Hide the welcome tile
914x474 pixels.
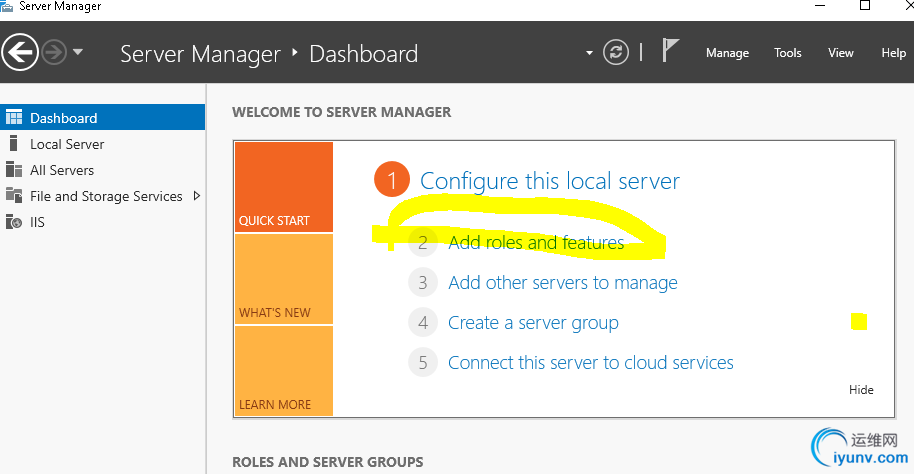pyautogui.click(x=861, y=389)
